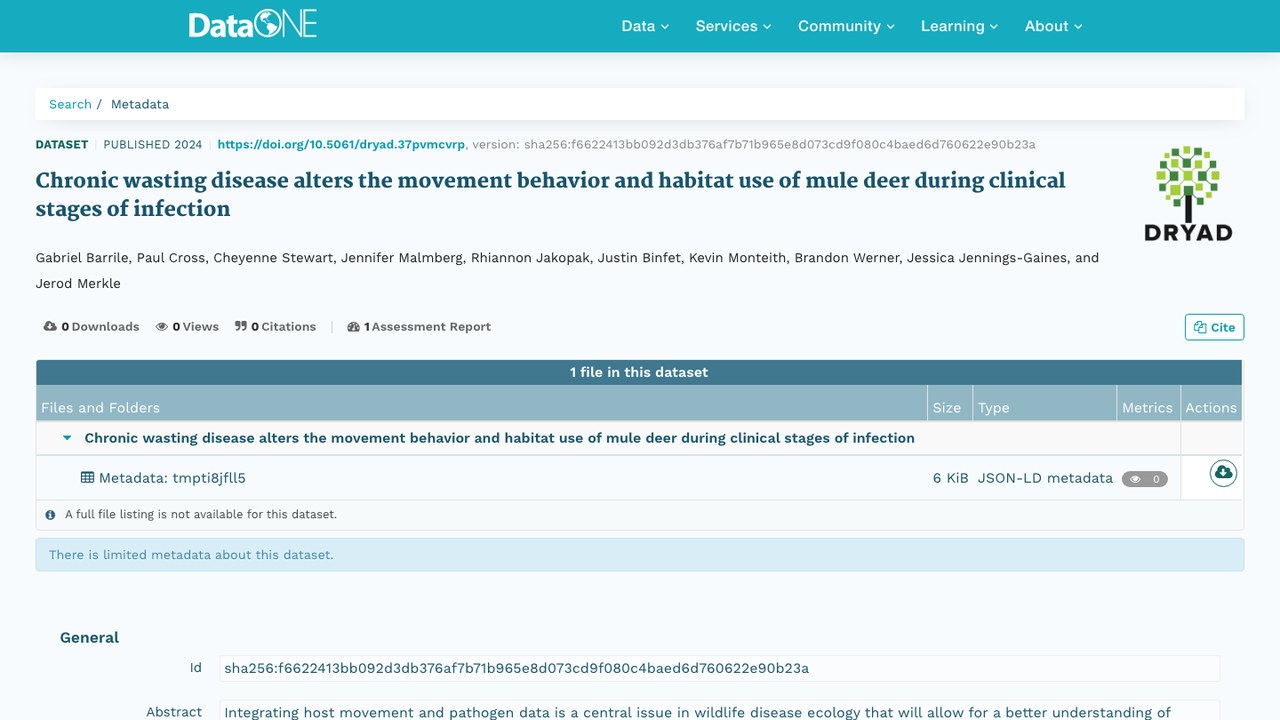The width and height of the screenshot is (1280, 720).
Task: Click the Views eye icon
Action: tap(161, 327)
